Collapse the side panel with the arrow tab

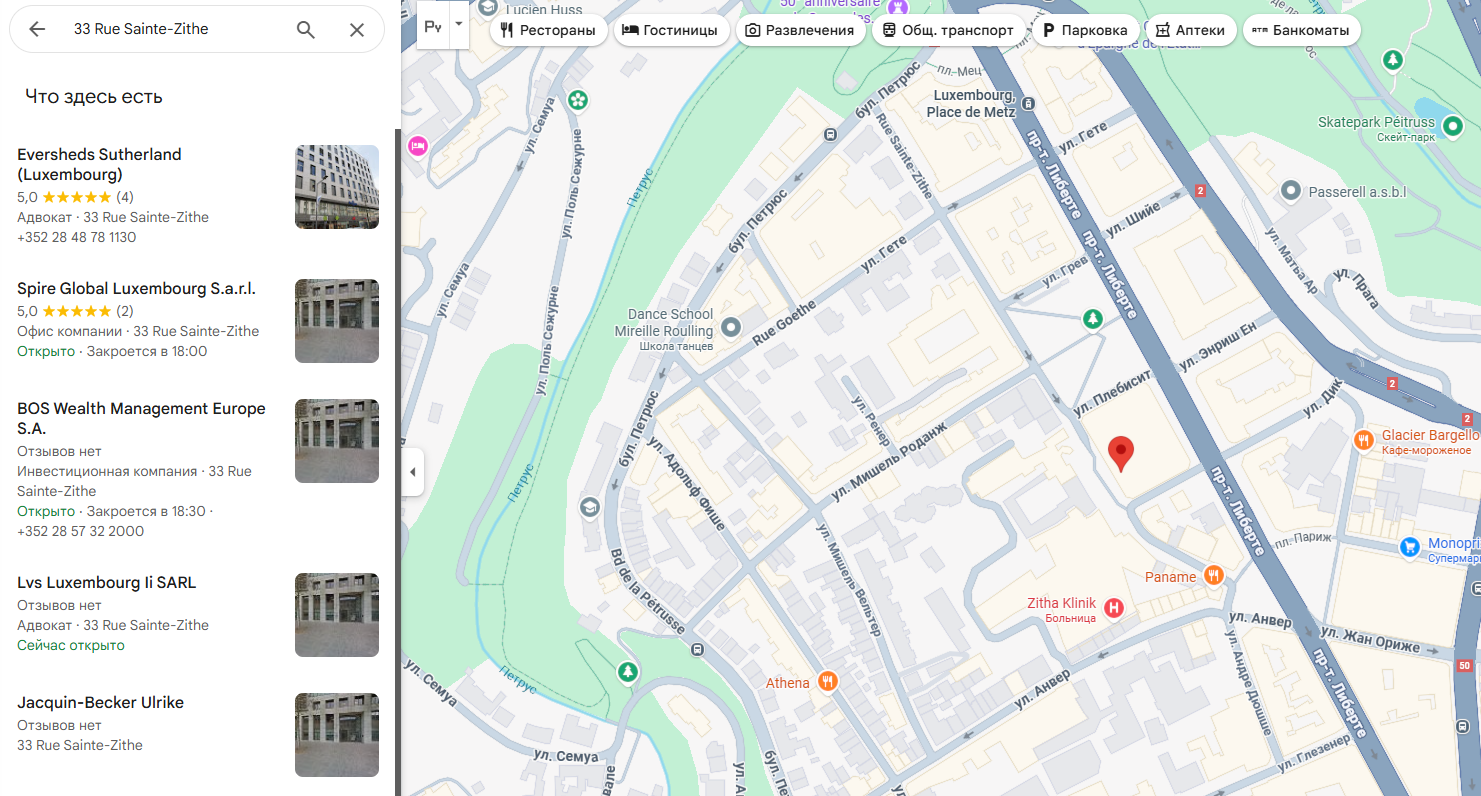pos(412,472)
